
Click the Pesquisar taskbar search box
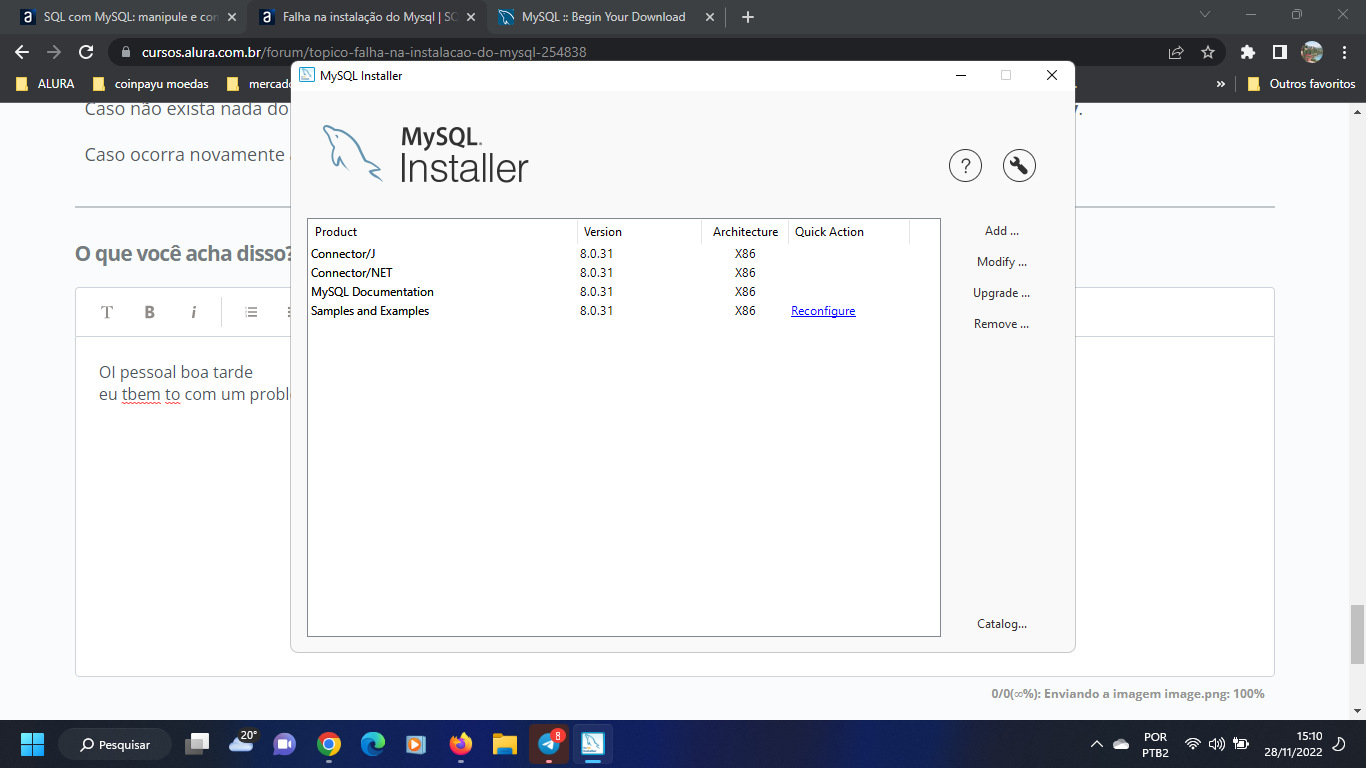(115, 744)
